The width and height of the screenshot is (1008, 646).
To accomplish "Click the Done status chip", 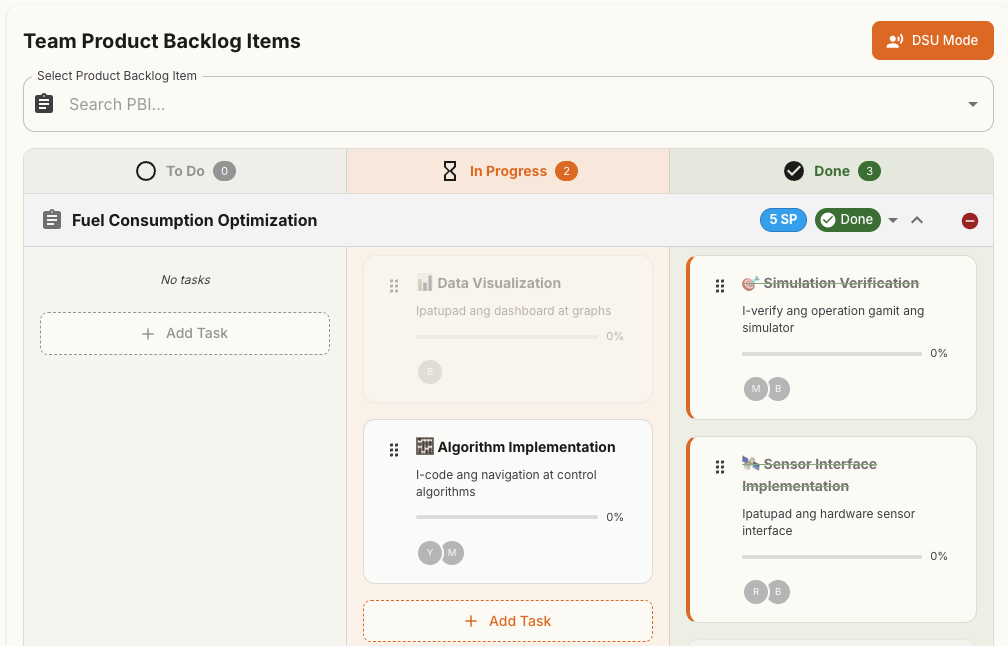I will (x=847, y=220).
